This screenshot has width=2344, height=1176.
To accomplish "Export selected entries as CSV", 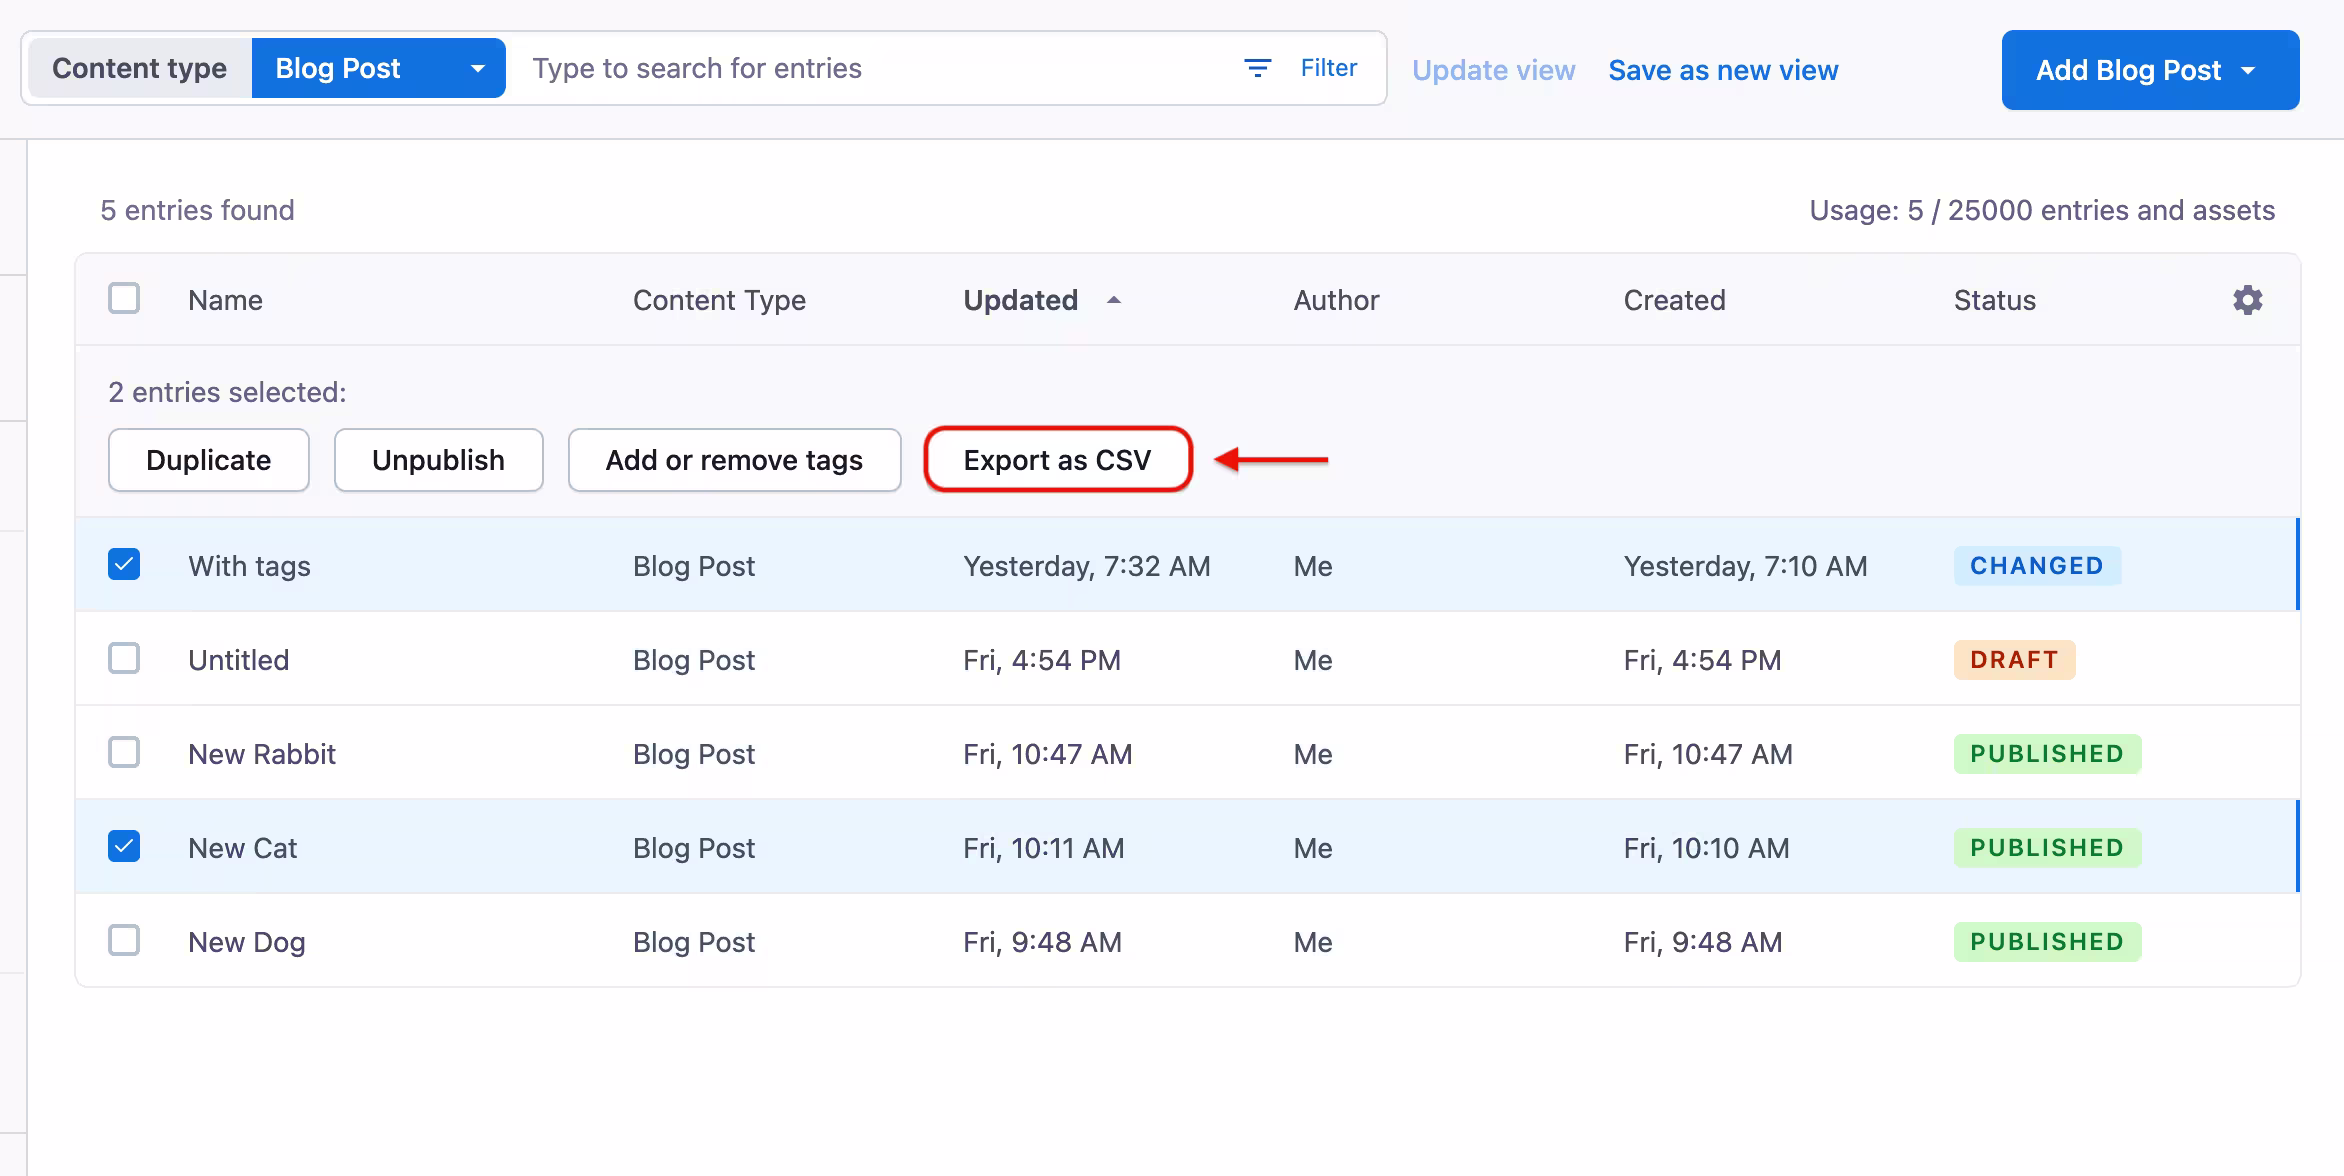I will click(x=1057, y=460).
